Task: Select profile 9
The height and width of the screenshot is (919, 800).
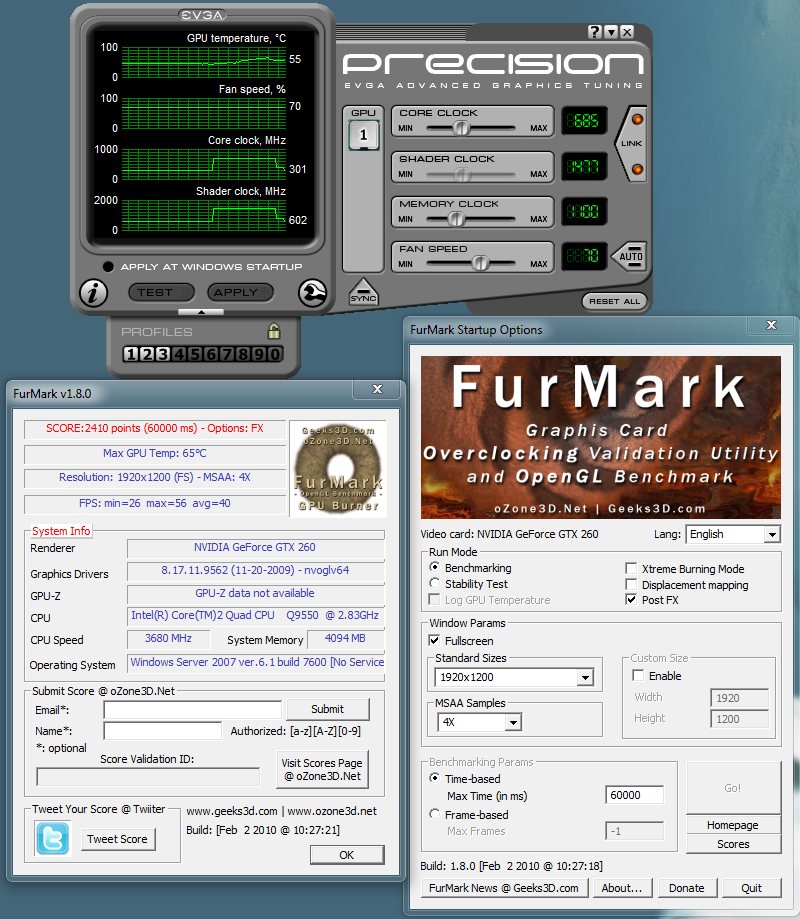Action: pos(258,354)
